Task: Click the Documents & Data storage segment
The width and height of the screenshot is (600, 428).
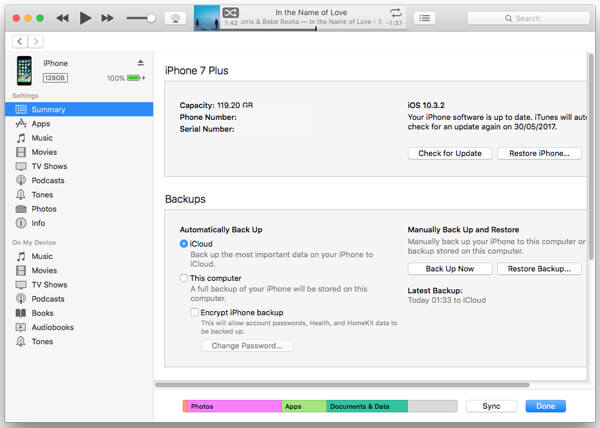Action: pos(367,406)
